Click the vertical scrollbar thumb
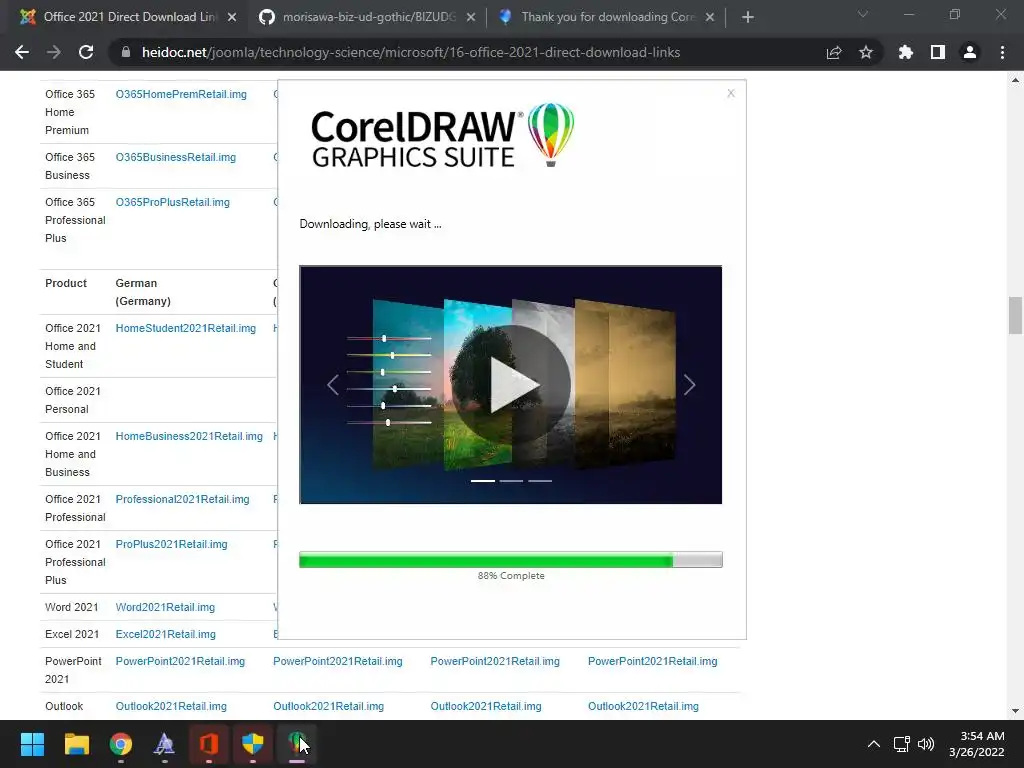The image size is (1024, 768). tap(1015, 315)
